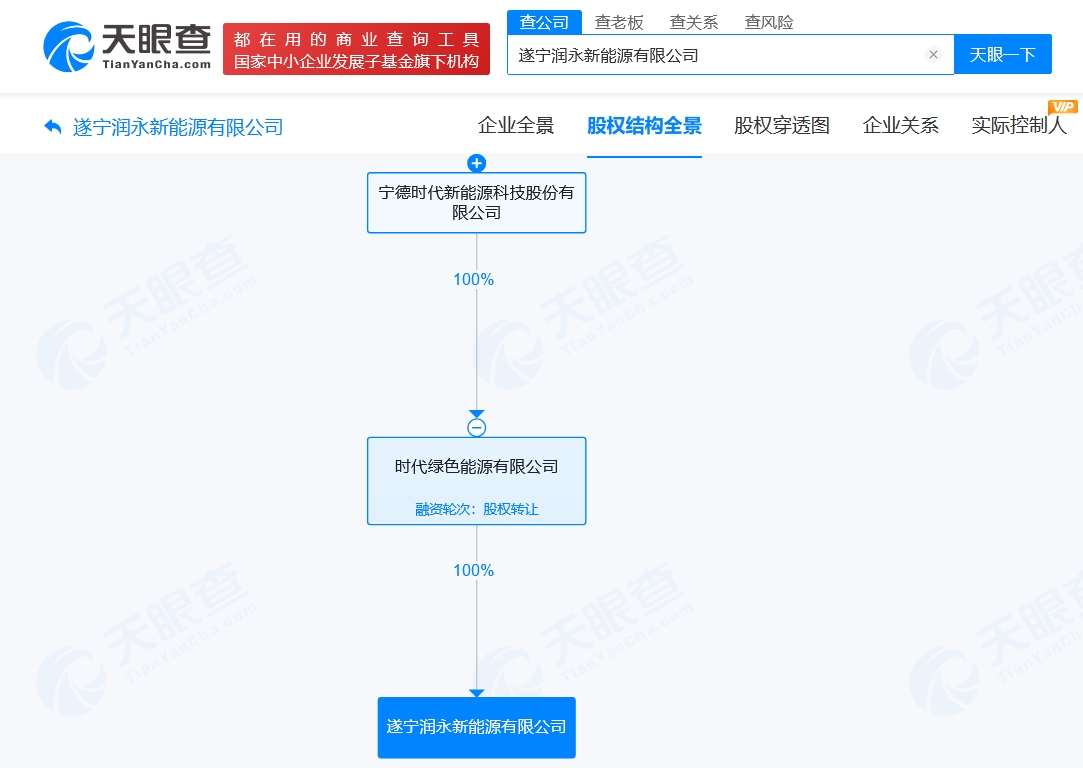Select the 股权结构全景 tab
The image size is (1083, 768).
point(644,126)
